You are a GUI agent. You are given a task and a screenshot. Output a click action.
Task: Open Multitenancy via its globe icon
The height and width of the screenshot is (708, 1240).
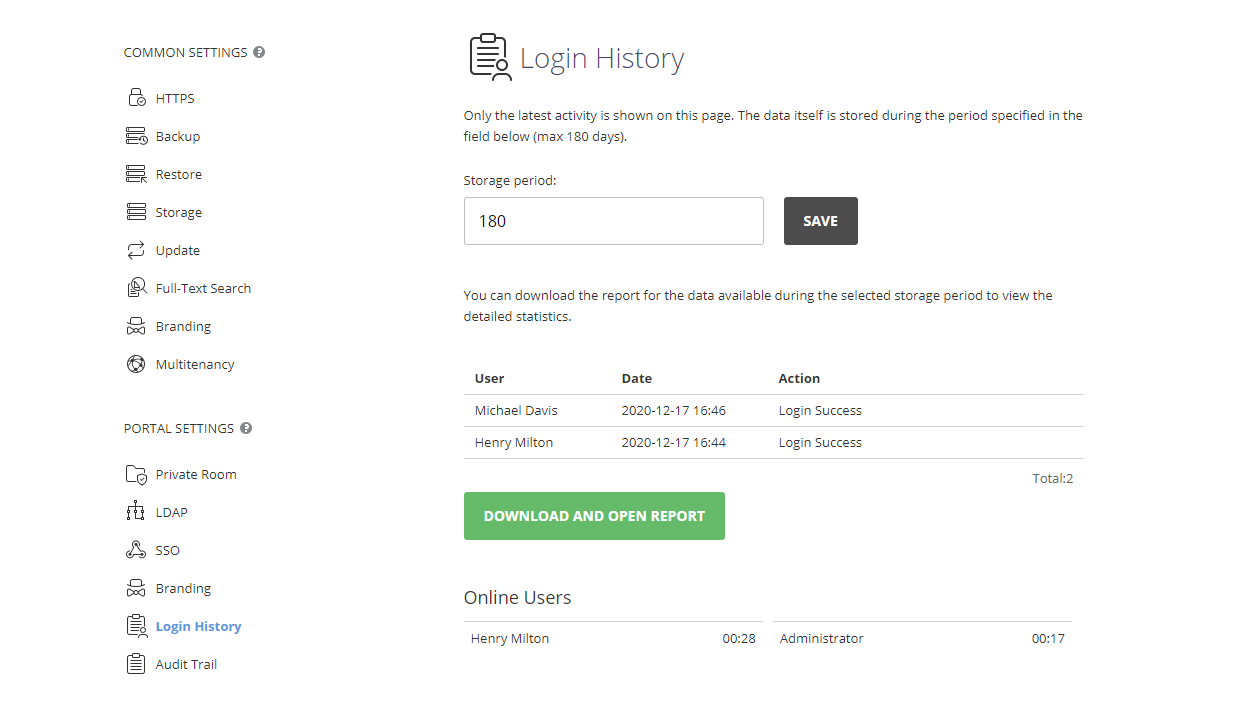tap(136, 363)
